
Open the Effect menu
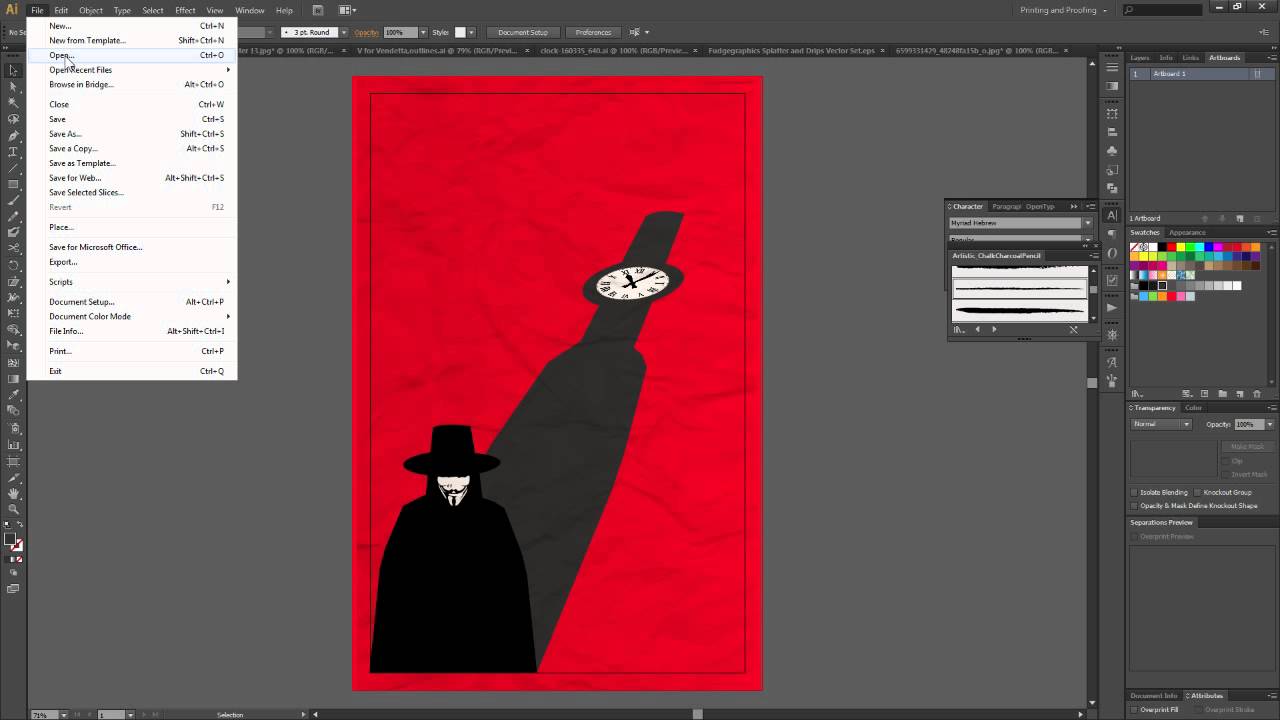coord(185,10)
